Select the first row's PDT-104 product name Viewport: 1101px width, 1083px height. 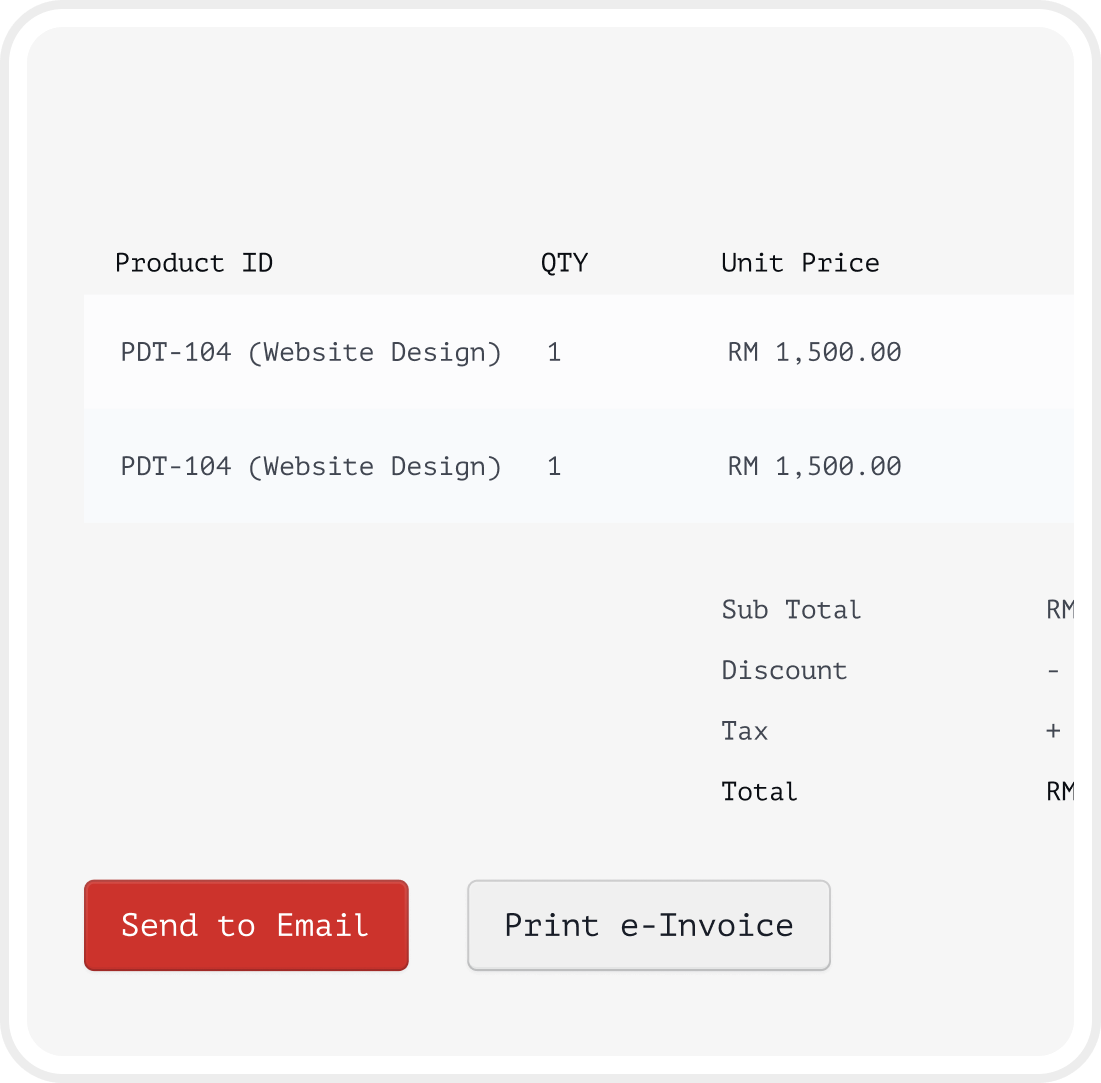(x=310, y=352)
